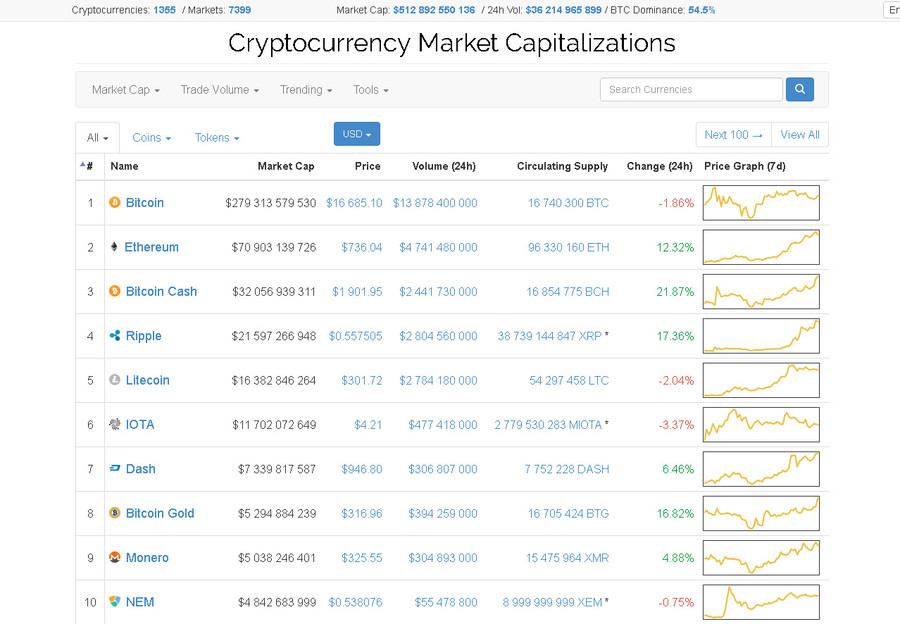Open the Bitcoin Gold link
The width and height of the screenshot is (900, 624).
point(160,513)
